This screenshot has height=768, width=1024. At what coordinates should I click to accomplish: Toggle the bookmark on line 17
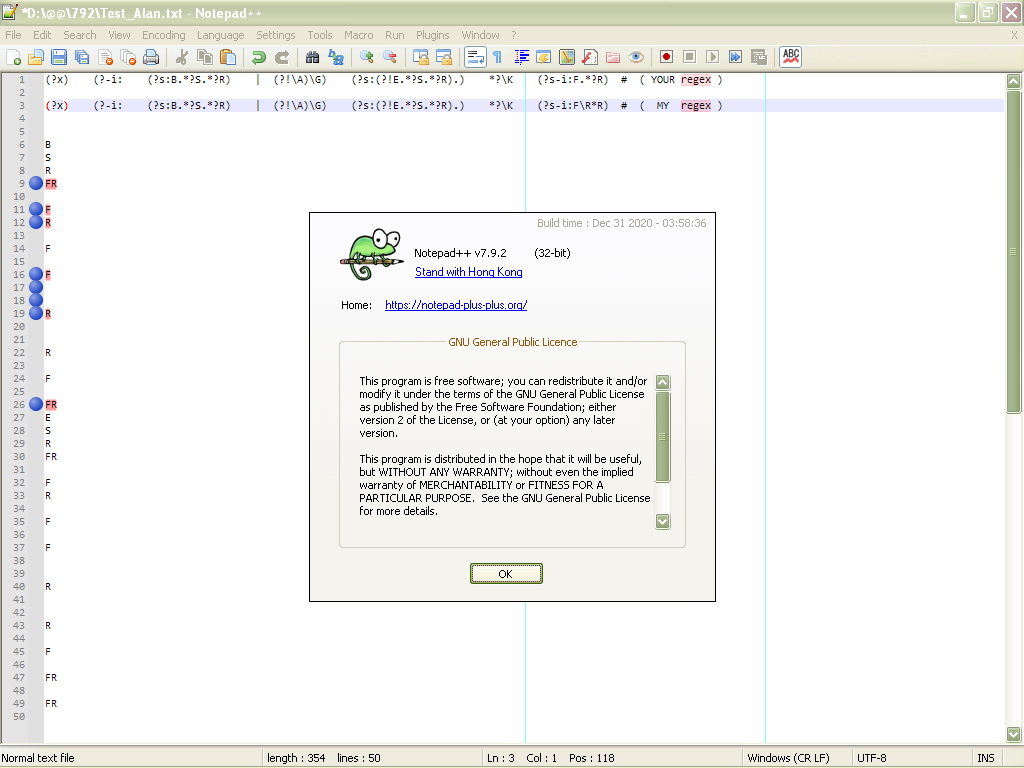tap(36, 287)
